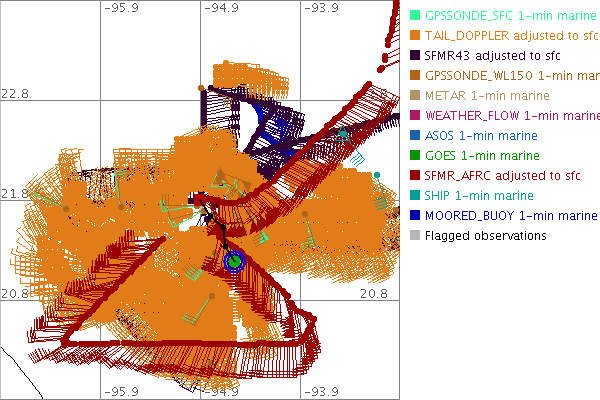Click the teal SHIP dot on map's right edge

coord(377,176)
